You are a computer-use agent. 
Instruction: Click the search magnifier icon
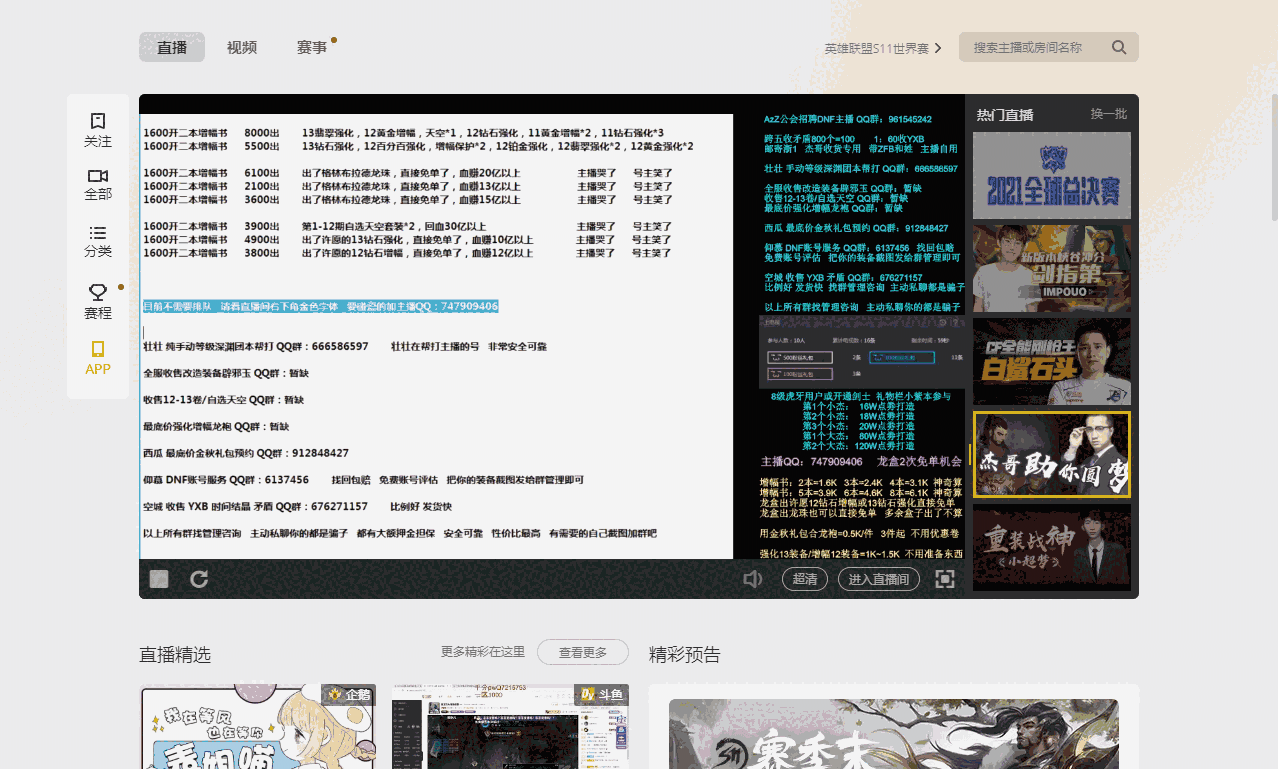pyautogui.click(x=1119, y=46)
